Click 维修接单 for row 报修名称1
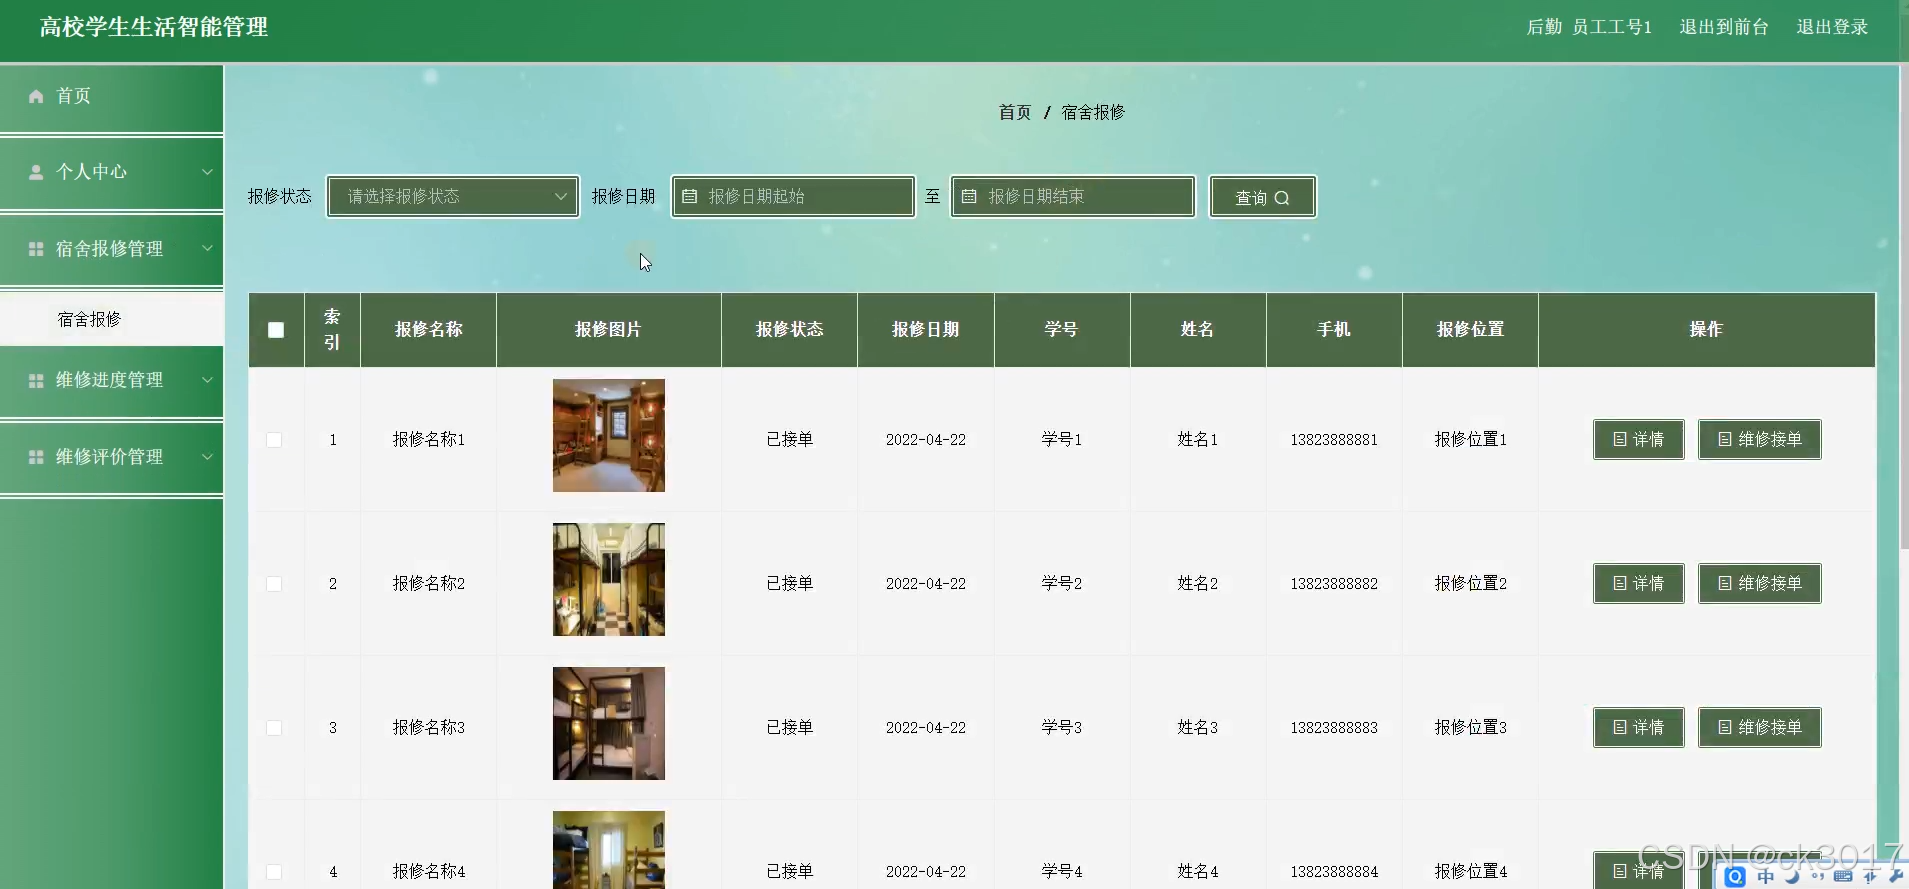 [x=1759, y=440]
